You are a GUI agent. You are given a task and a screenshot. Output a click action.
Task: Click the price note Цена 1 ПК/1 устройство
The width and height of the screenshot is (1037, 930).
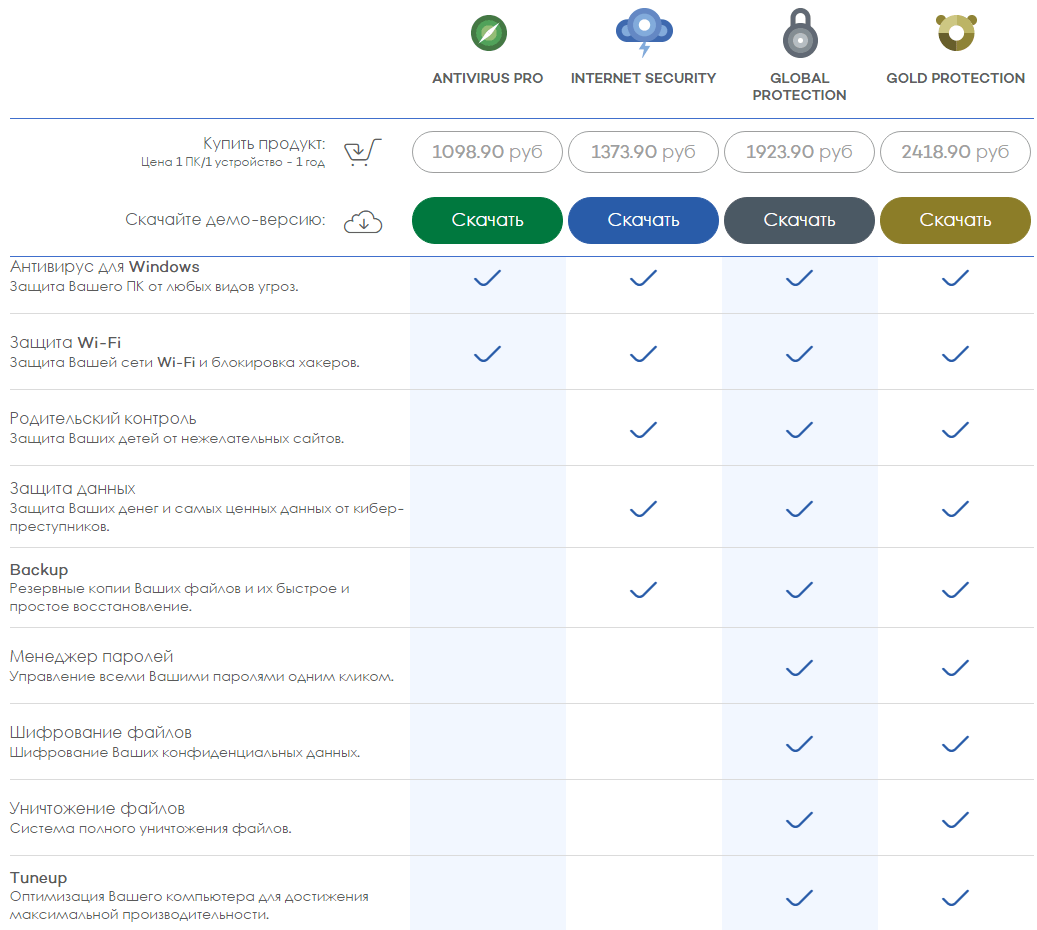point(233,162)
